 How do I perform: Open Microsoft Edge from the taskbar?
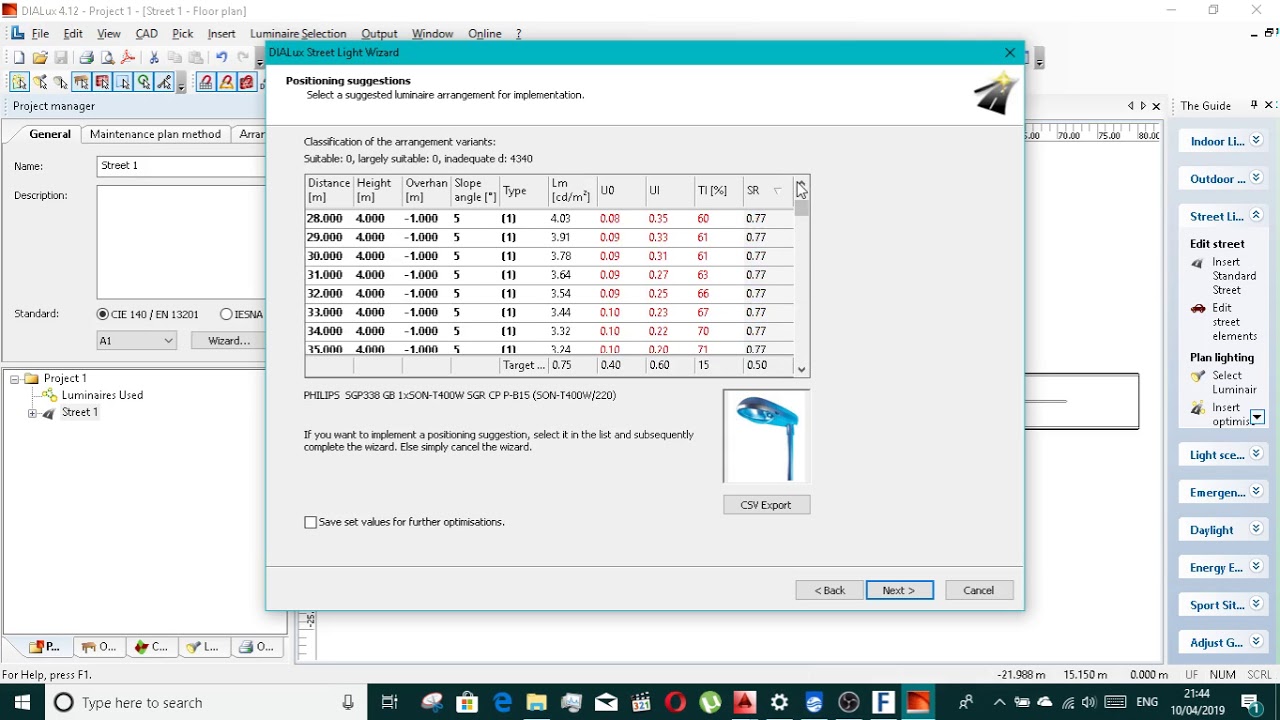[x=502, y=702]
